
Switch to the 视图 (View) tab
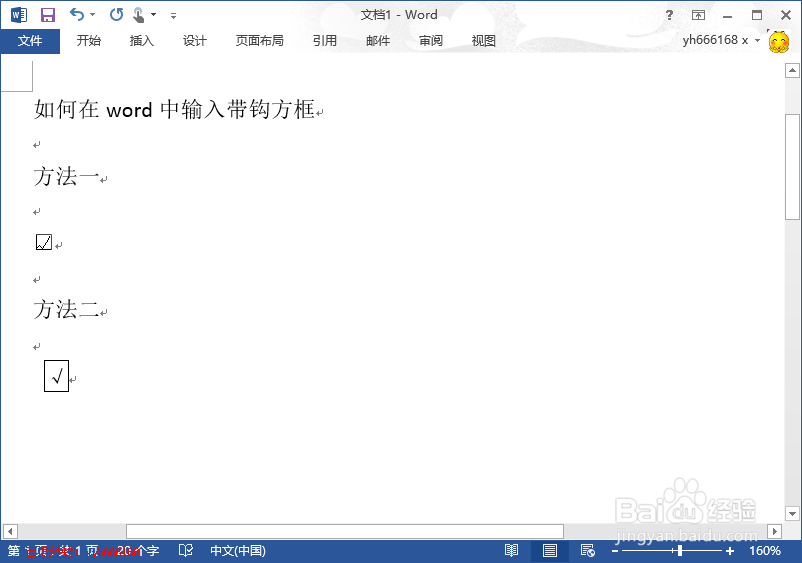(x=483, y=41)
